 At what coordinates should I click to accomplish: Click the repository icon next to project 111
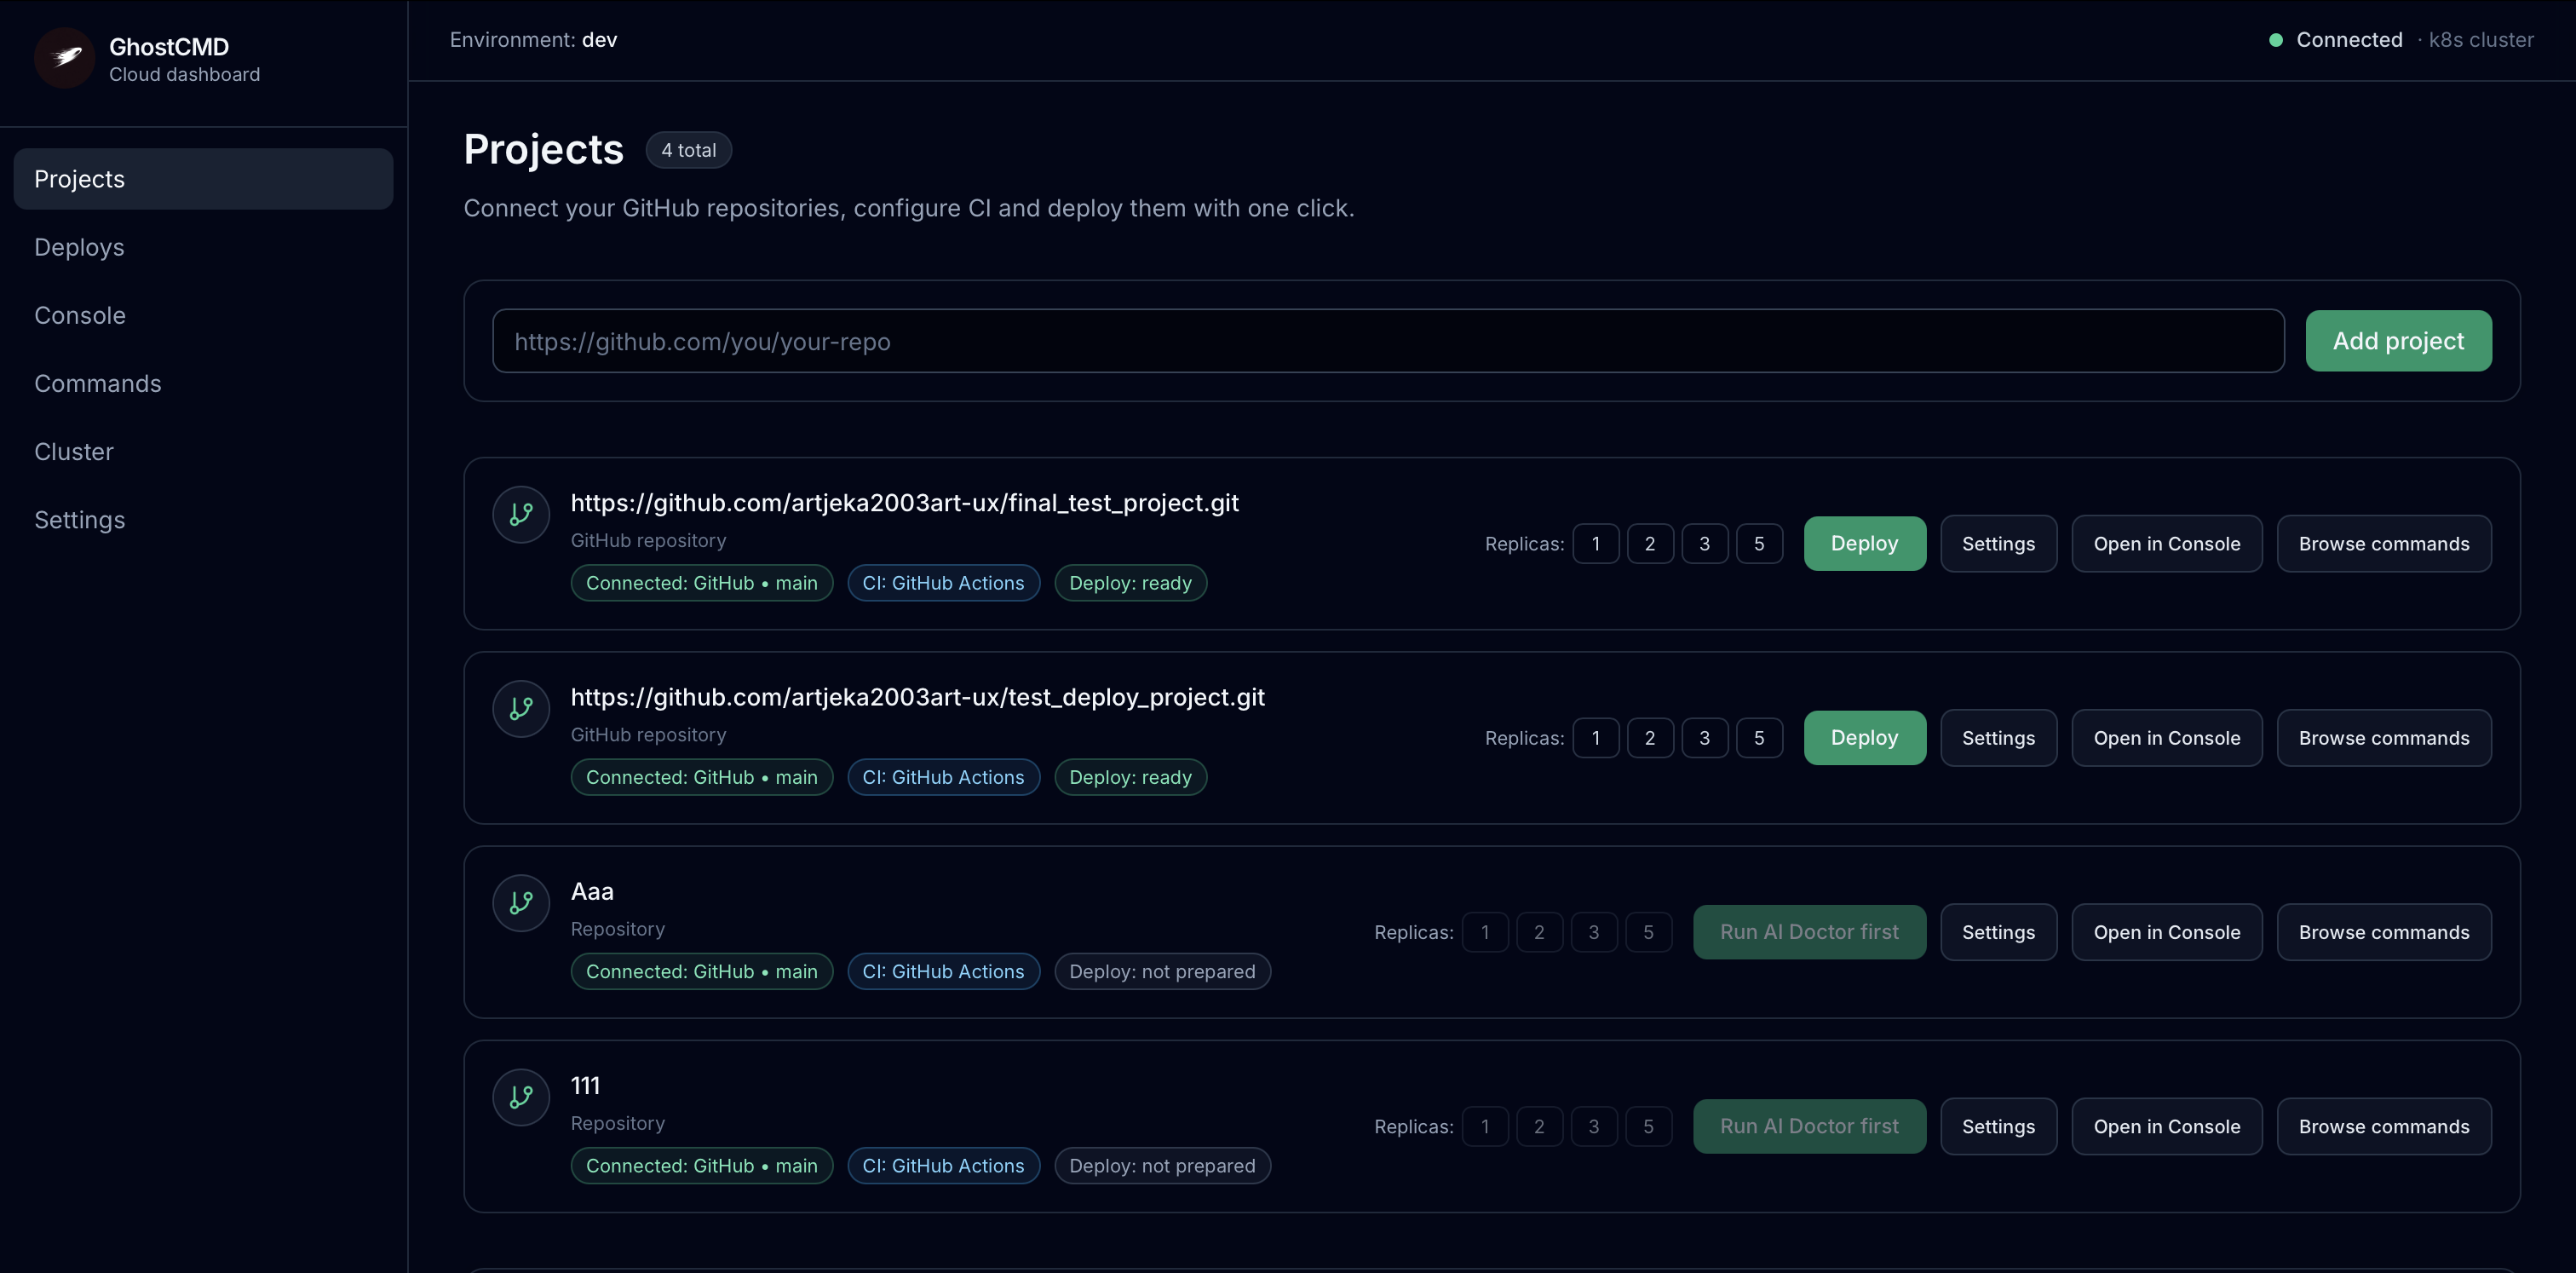520,1097
